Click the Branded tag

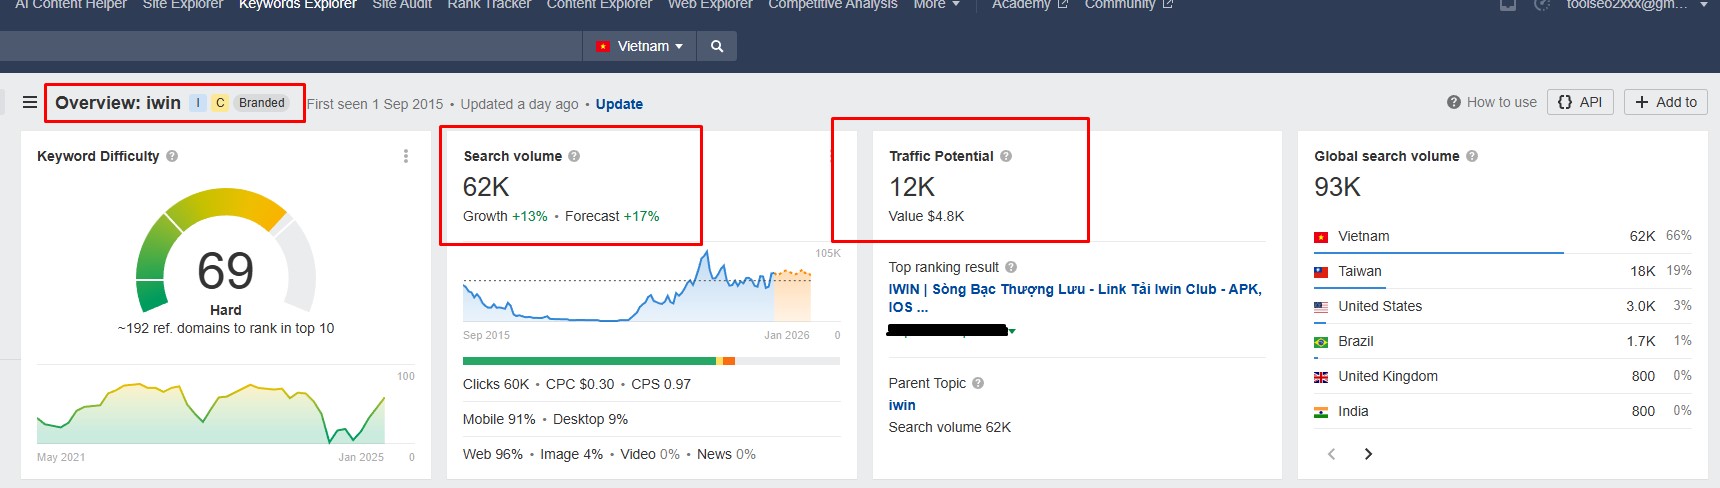262,103
